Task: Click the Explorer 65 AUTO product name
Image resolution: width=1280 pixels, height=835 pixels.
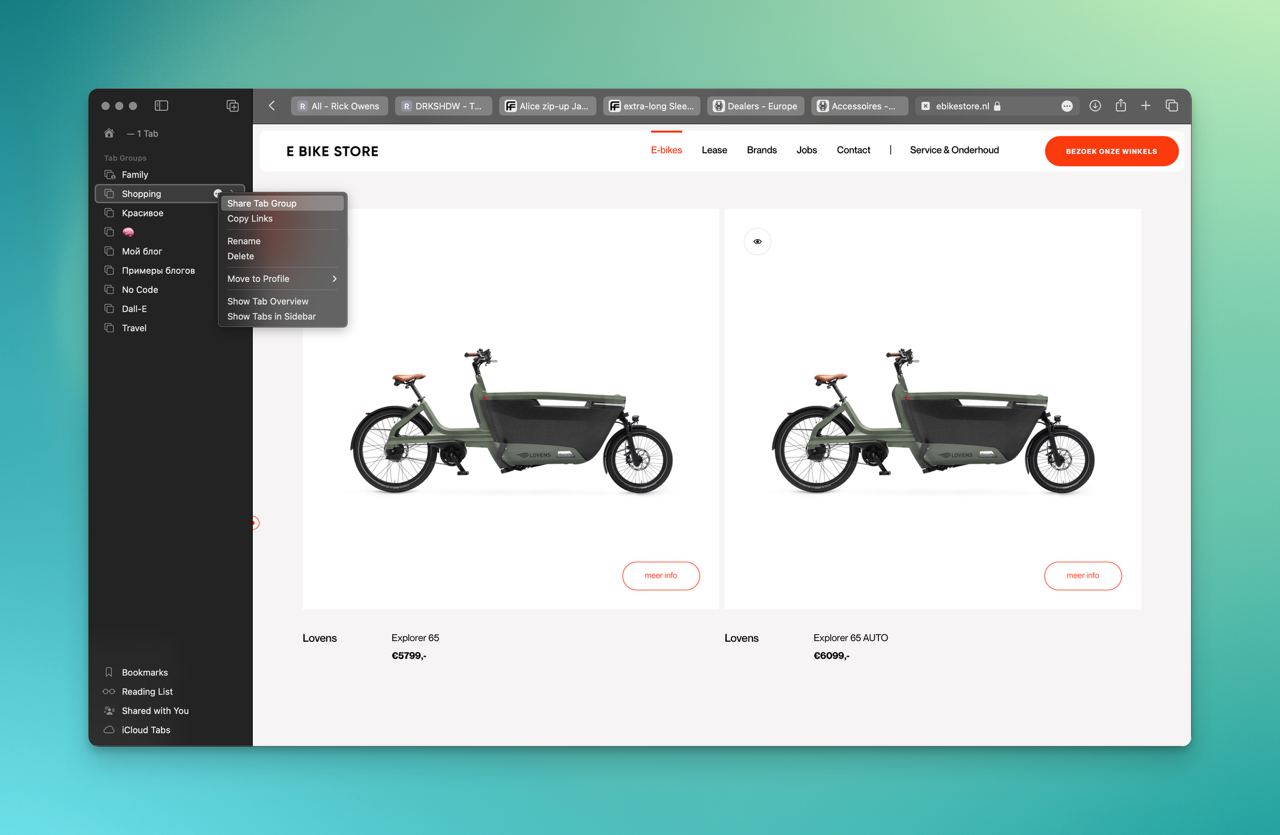Action: (x=850, y=638)
